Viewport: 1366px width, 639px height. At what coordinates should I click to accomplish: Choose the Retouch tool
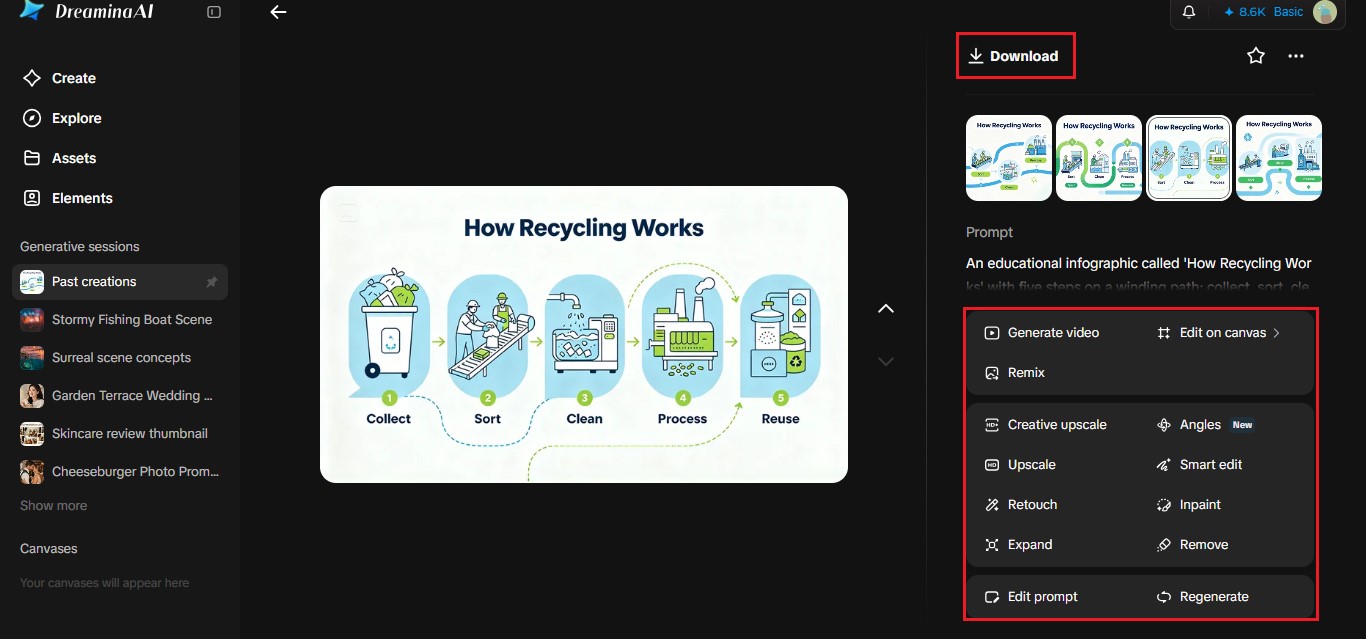pyautogui.click(x=1021, y=505)
